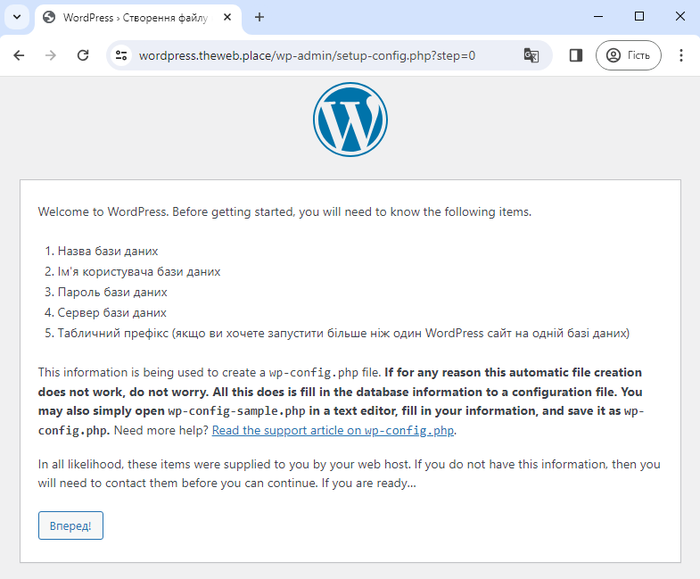Image resolution: width=700 pixels, height=579 pixels.
Task: Open the Гість profile button
Action: pos(628,55)
